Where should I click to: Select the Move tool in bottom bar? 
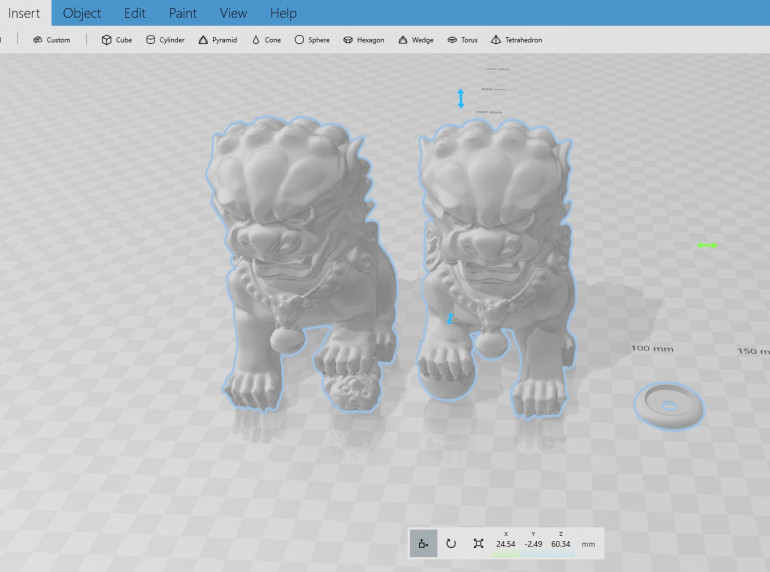tap(423, 544)
